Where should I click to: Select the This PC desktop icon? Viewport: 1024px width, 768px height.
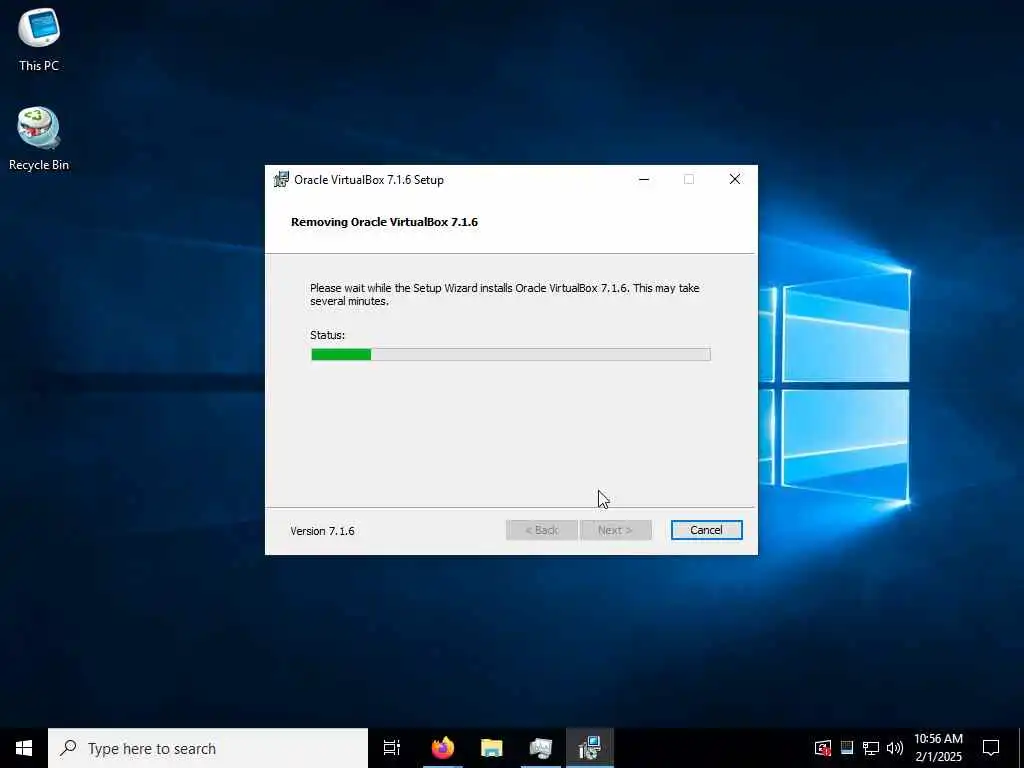click(x=39, y=40)
